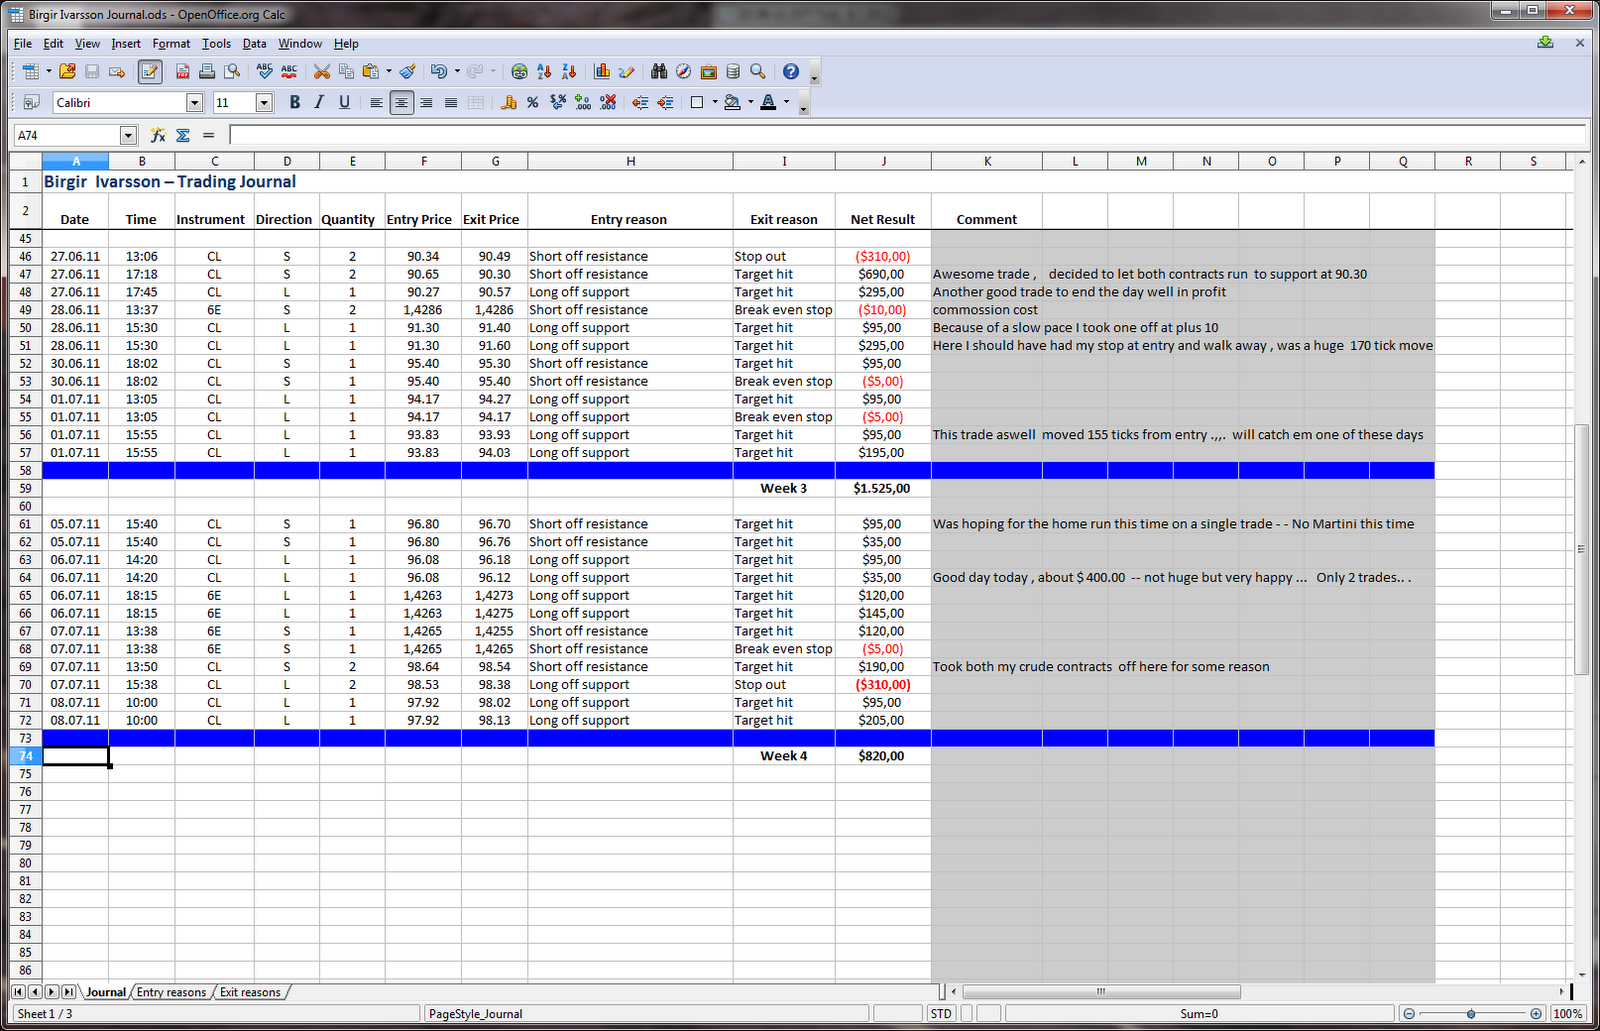Expand the Font Size dropdown

(x=264, y=102)
